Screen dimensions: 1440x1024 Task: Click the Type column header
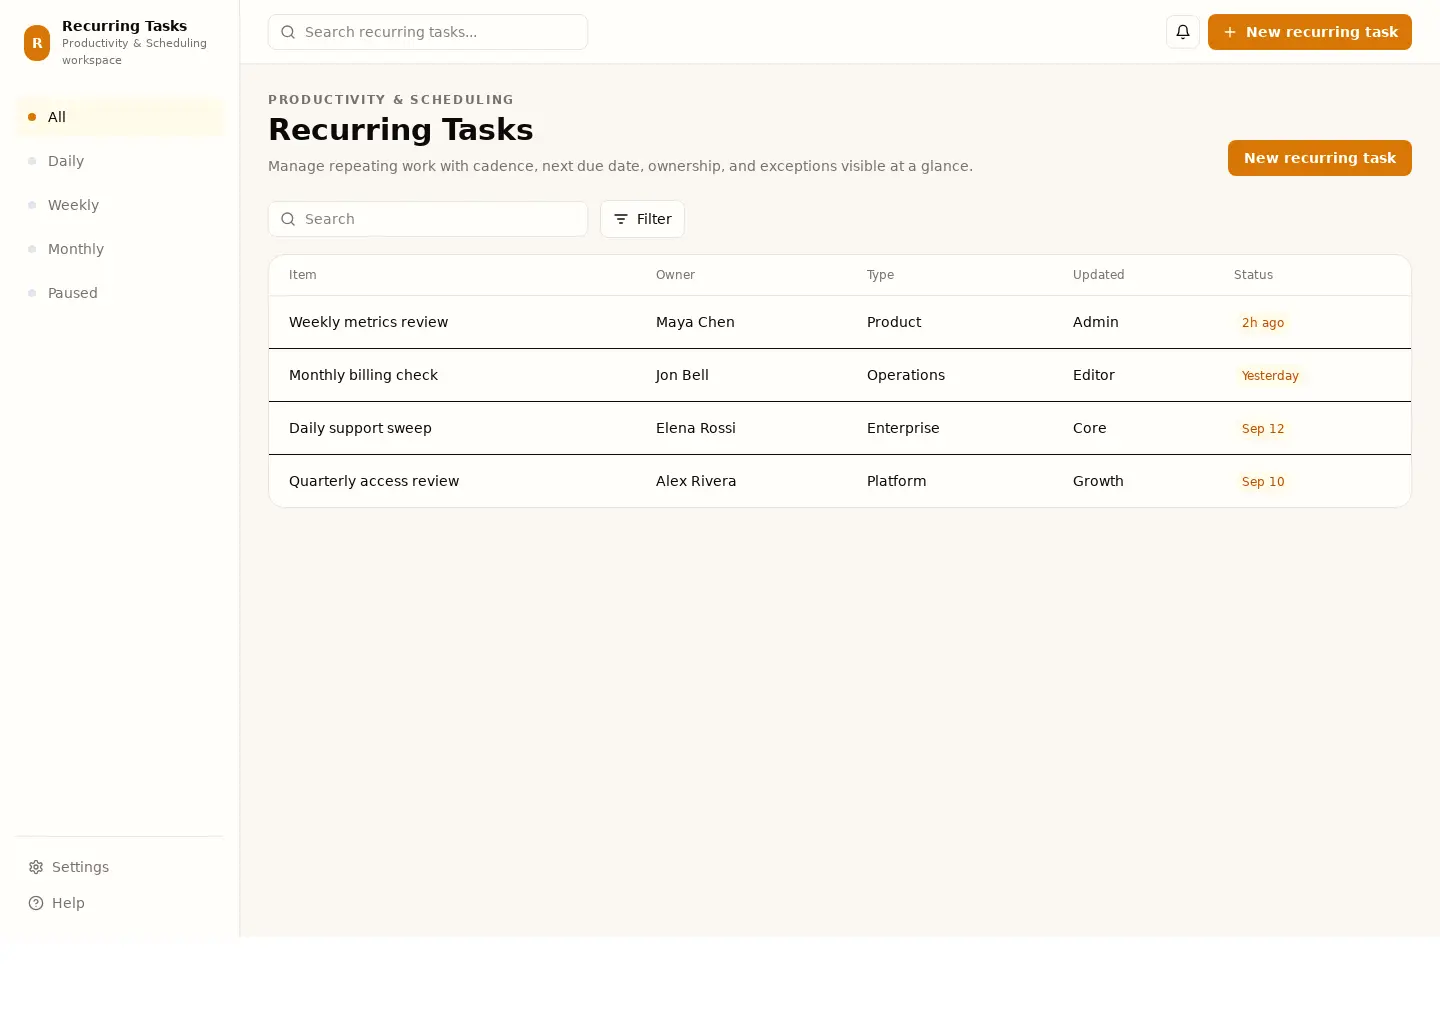pyautogui.click(x=880, y=275)
